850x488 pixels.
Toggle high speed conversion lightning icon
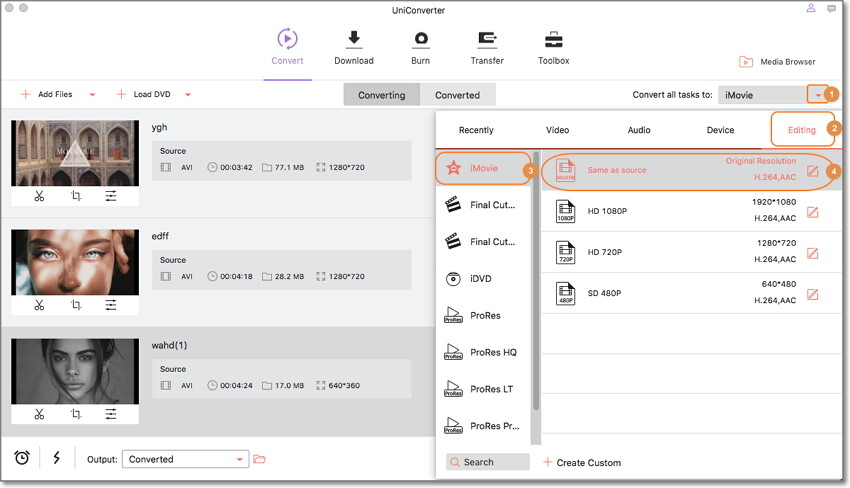(56, 458)
